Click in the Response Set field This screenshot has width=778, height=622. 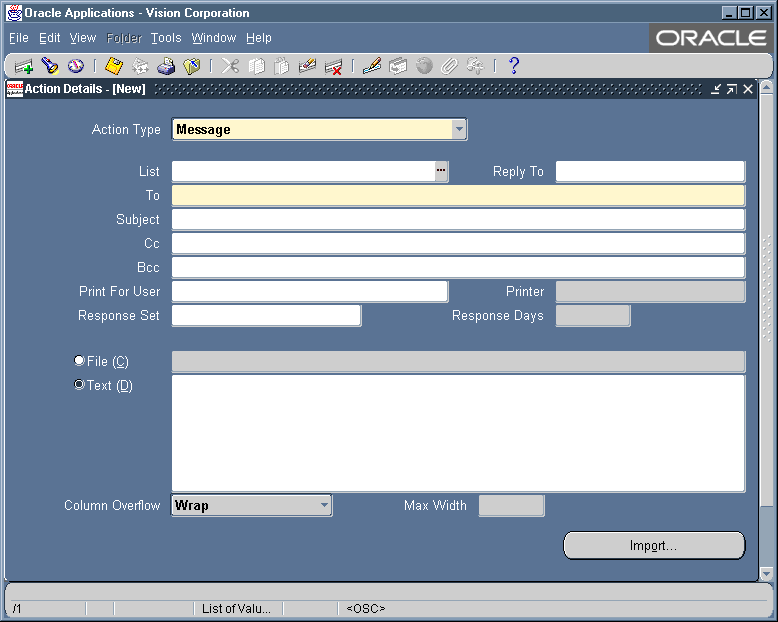266,315
